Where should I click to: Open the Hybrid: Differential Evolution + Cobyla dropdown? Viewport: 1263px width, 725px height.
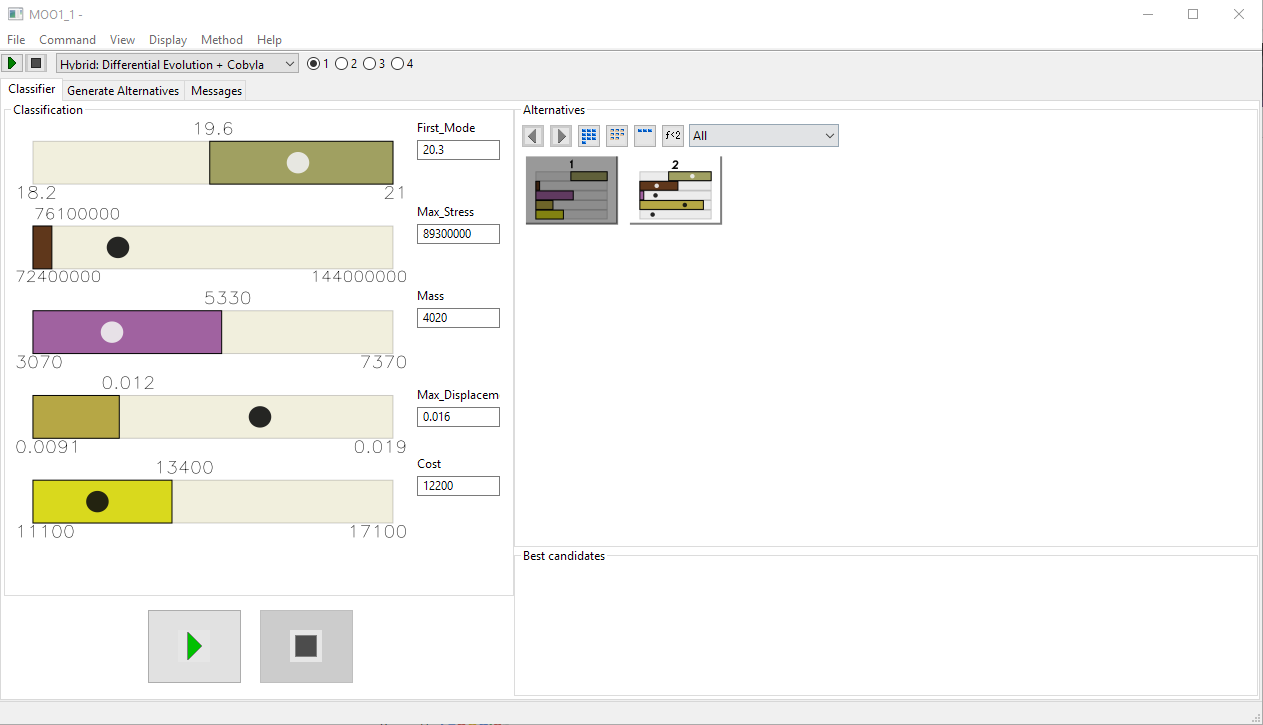(177, 64)
